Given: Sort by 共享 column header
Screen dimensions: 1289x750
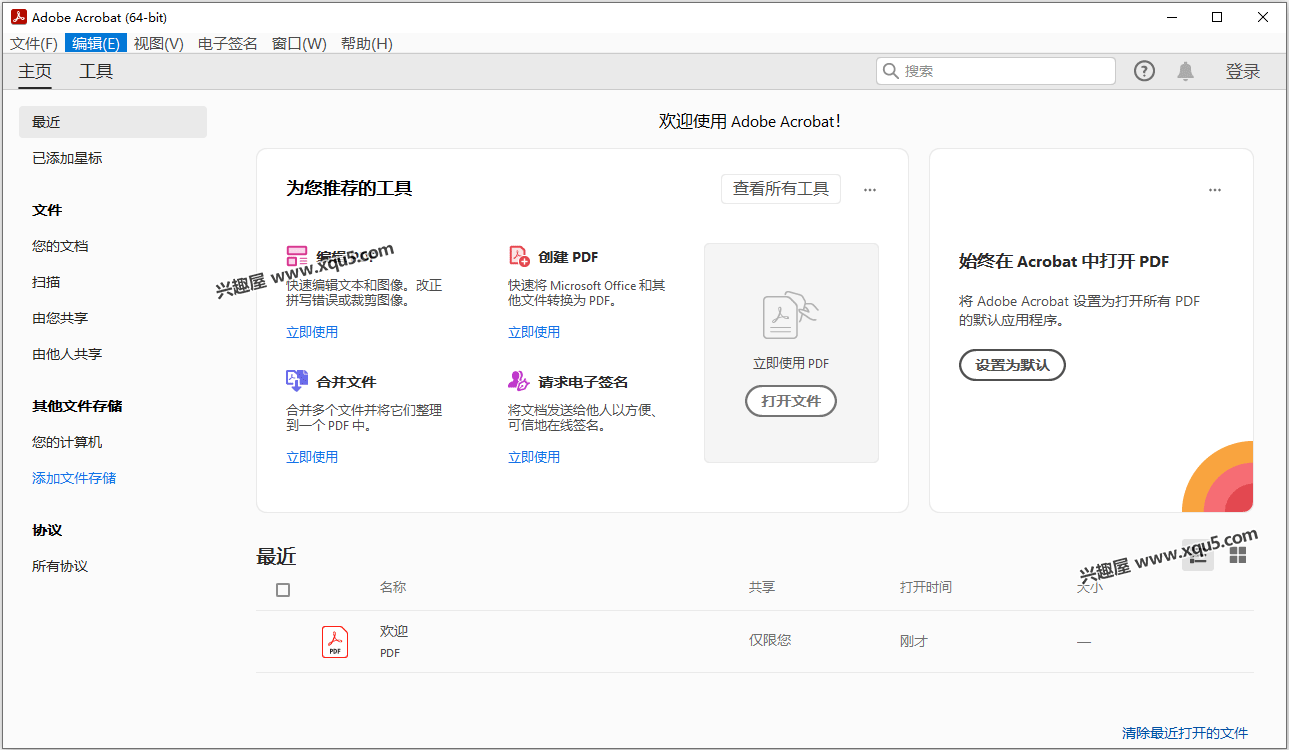Looking at the screenshot, I should (762, 587).
